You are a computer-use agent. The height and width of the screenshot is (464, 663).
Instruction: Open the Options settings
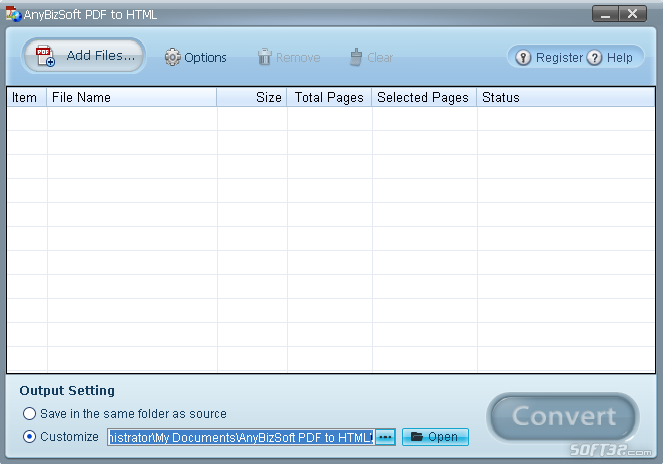(x=195, y=57)
